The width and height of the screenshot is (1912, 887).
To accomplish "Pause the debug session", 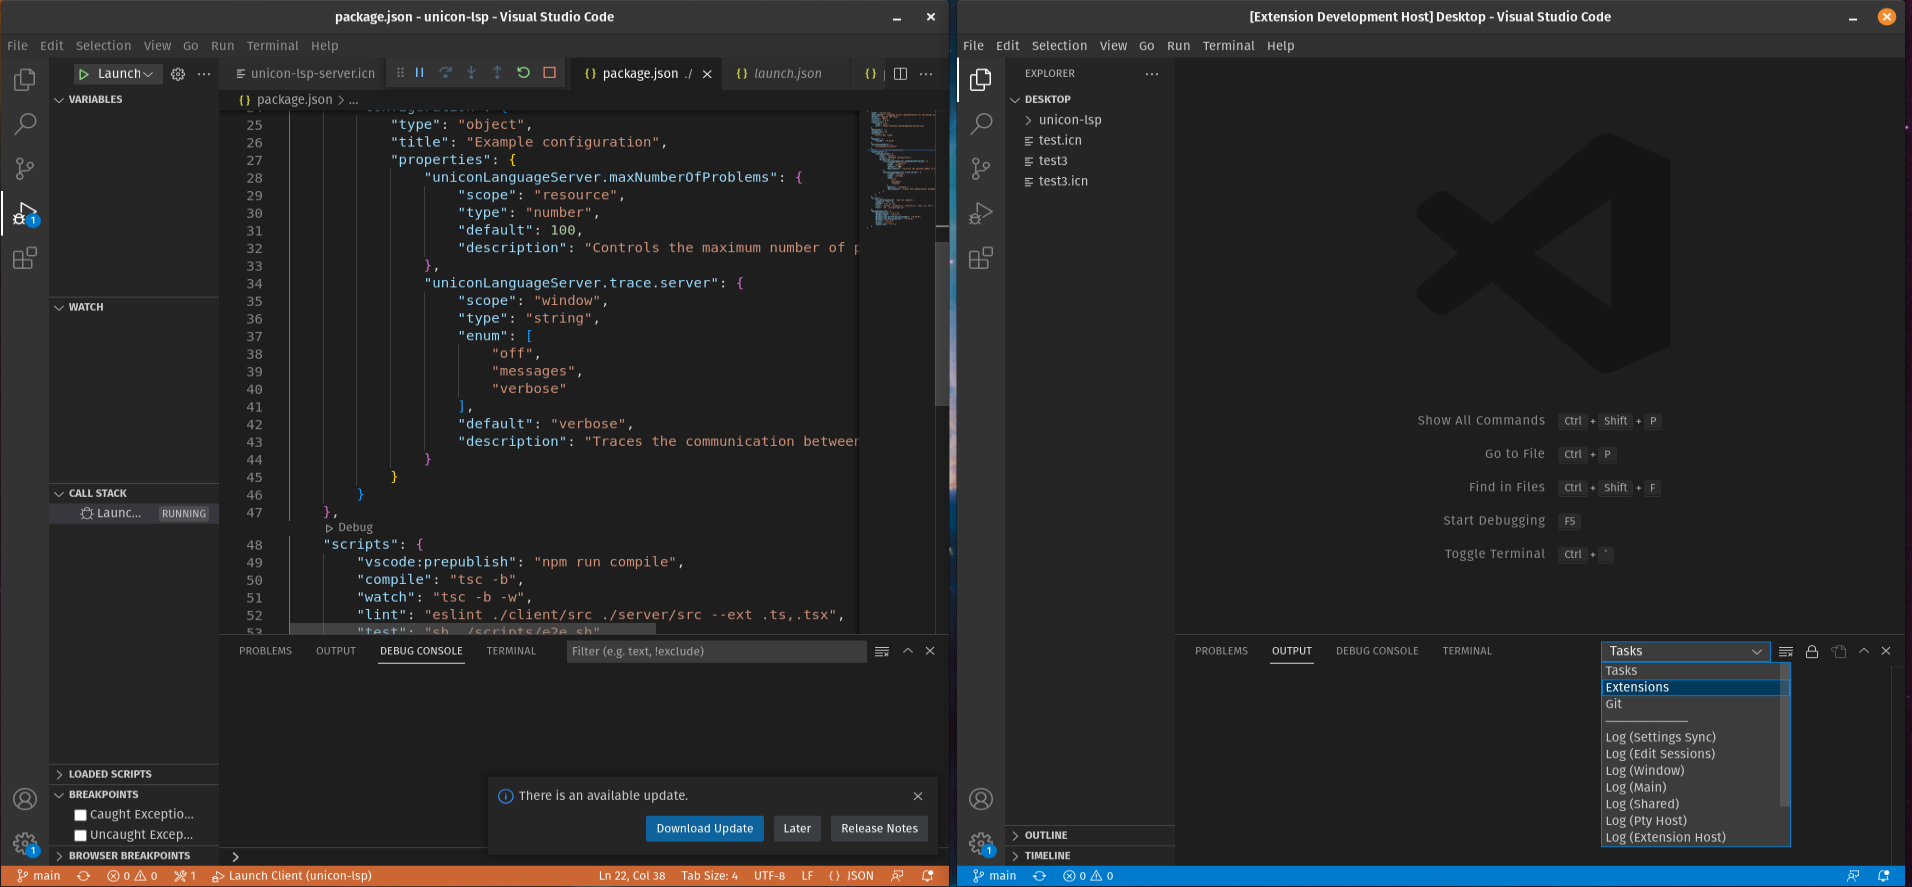I will pyautogui.click(x=420, y=73).
